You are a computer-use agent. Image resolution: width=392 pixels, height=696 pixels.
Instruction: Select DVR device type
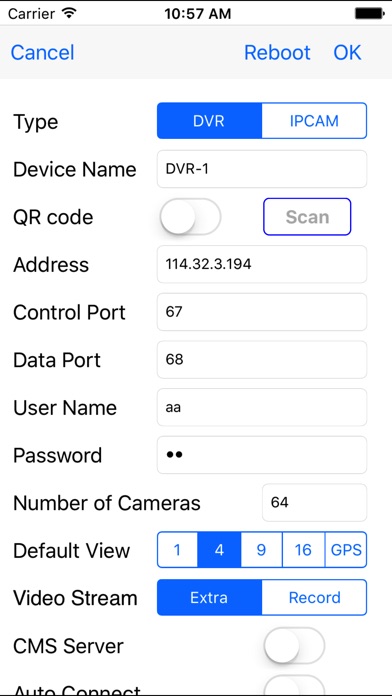210,121
